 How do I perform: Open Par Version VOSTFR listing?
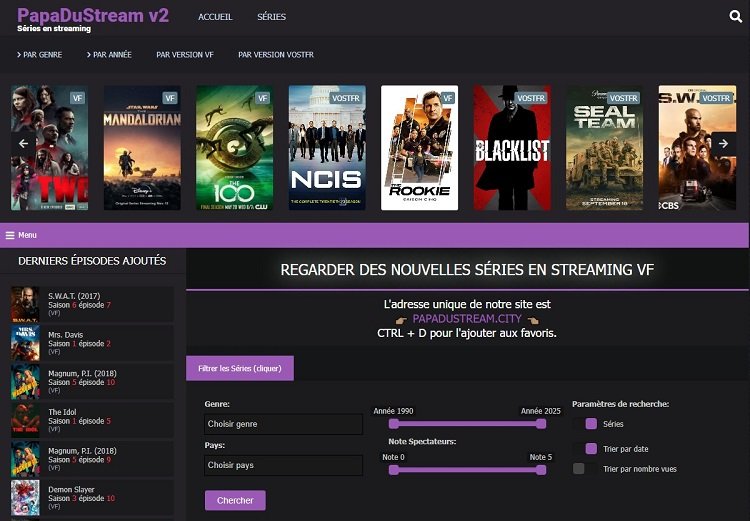tap(276, 55)
